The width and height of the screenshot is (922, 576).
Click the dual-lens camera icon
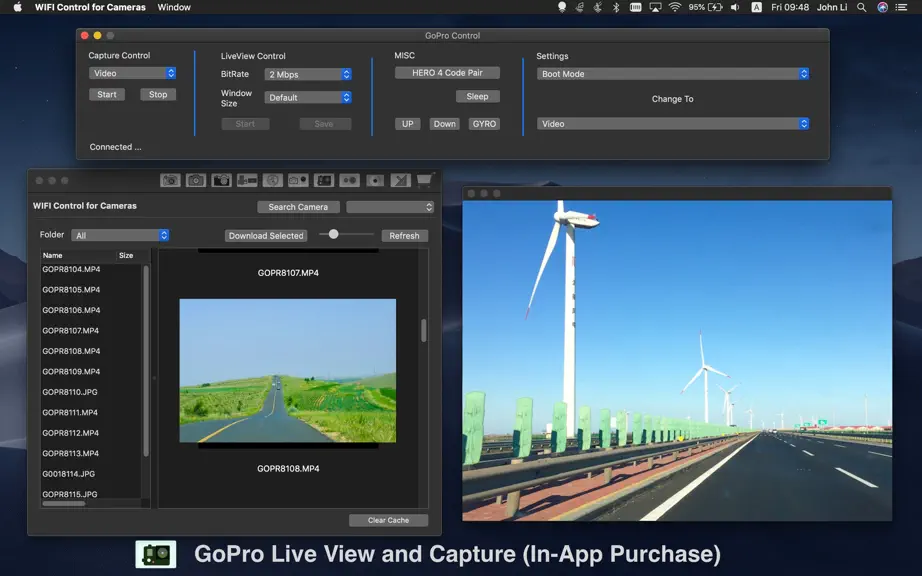click(349, 180)
